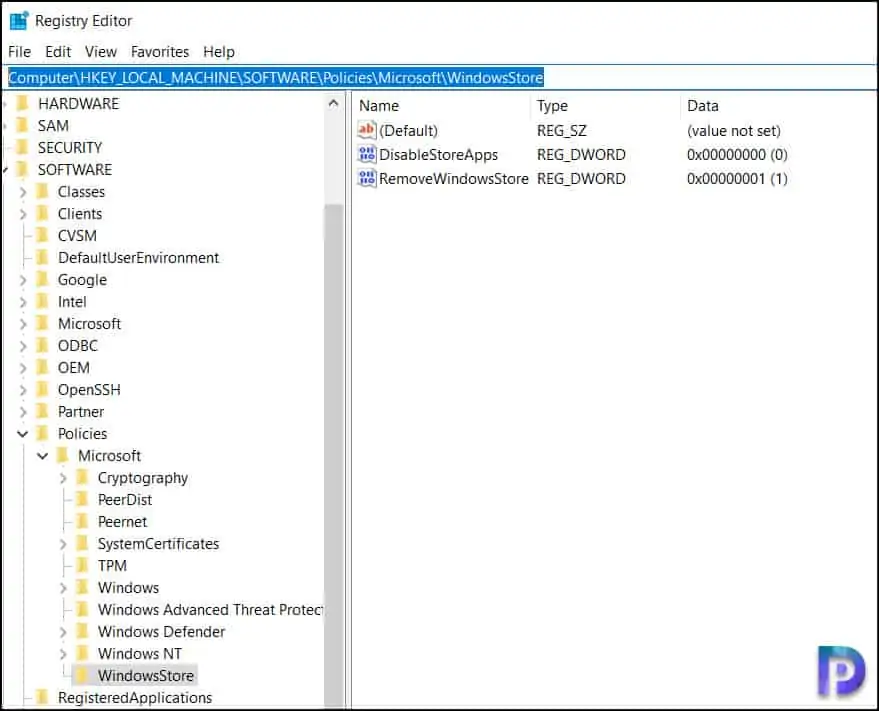The height and width of the screenshot is (711, 879).
Task: Open the File menu
Action: click(20, 52)
